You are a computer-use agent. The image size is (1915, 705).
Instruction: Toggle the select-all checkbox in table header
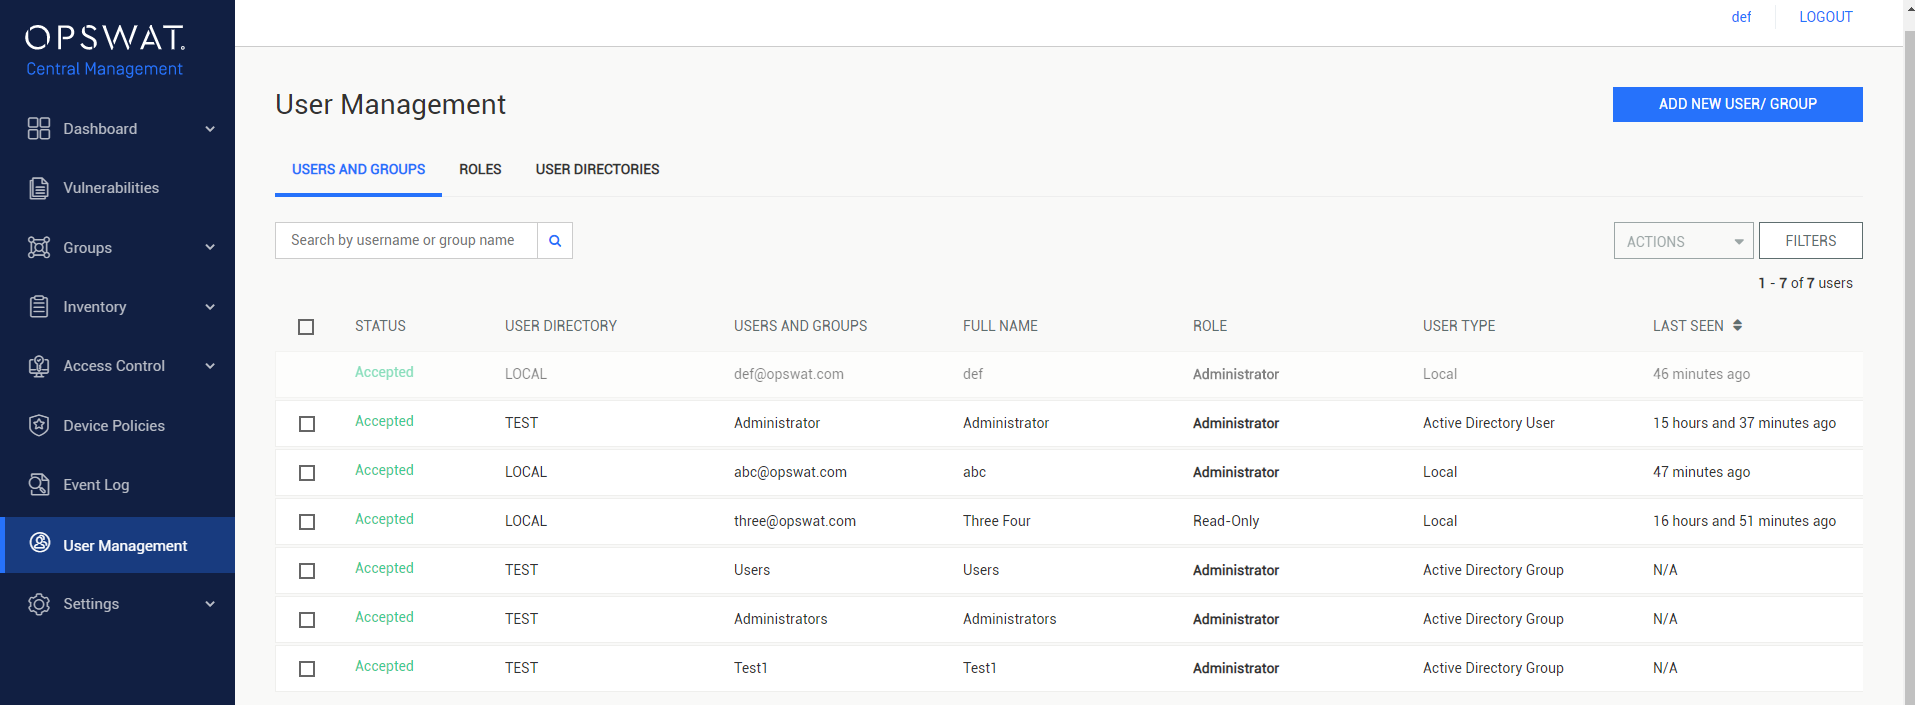pos(306,327)
